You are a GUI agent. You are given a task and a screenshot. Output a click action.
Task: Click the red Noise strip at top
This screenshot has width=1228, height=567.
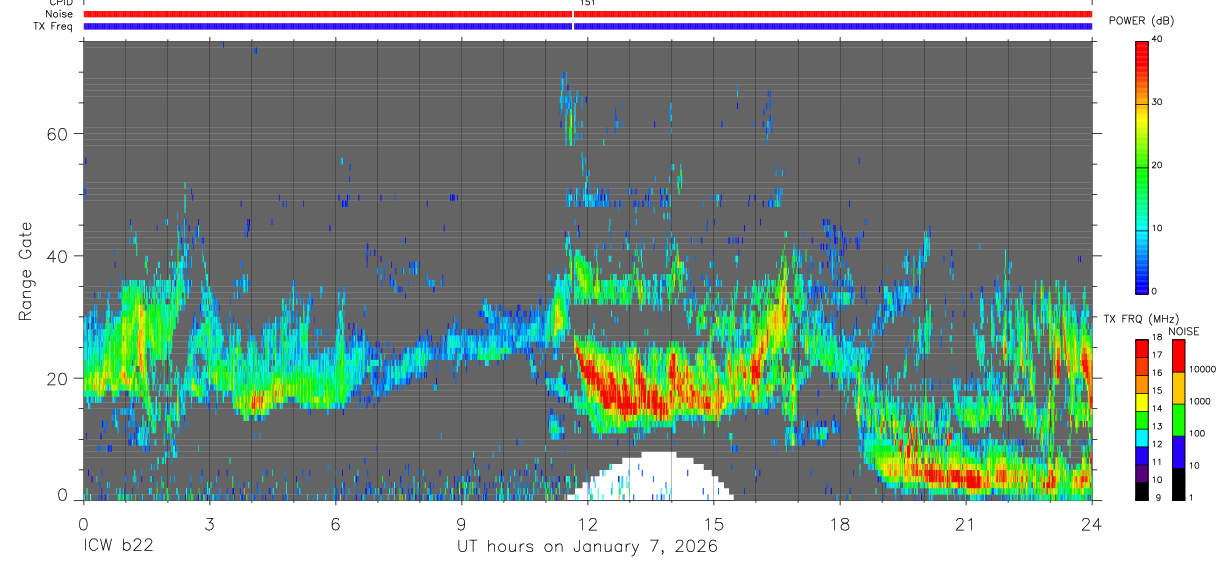(588, 14)
